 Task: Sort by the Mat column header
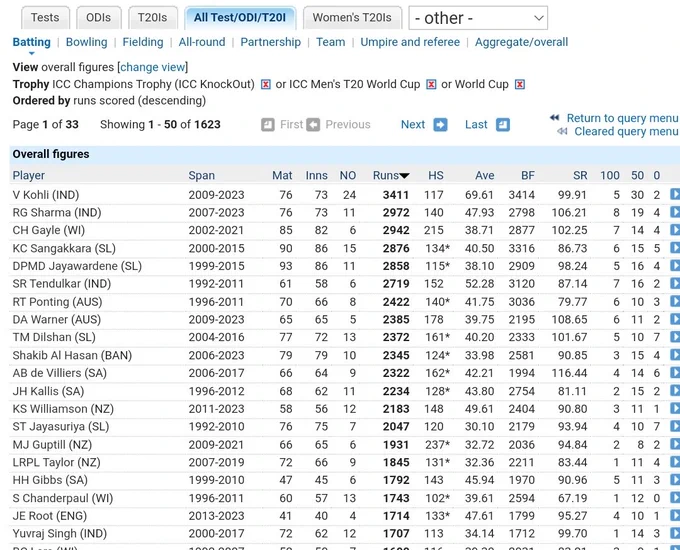tap(282, 175)
